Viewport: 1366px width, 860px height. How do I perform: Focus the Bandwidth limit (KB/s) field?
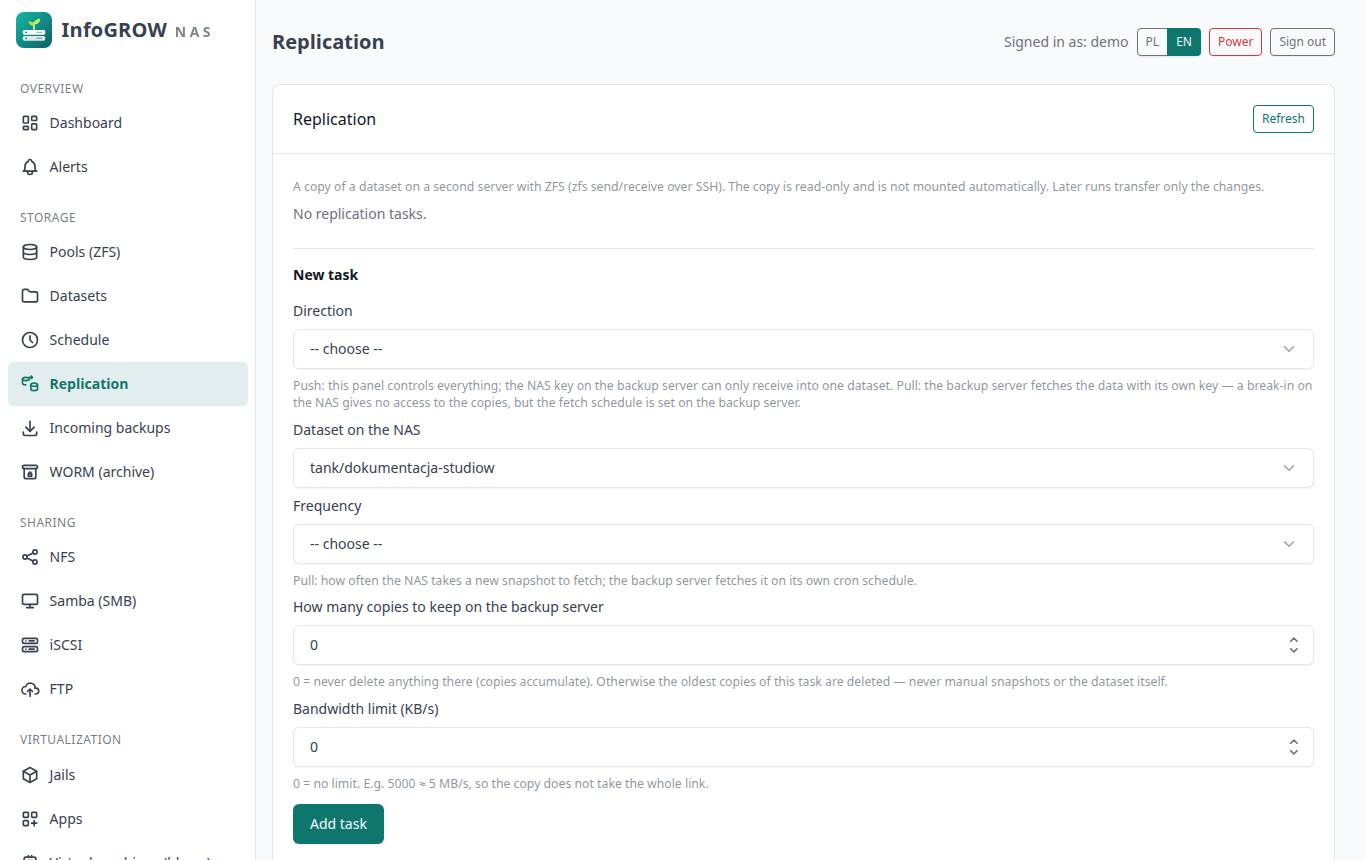point(803,747)
